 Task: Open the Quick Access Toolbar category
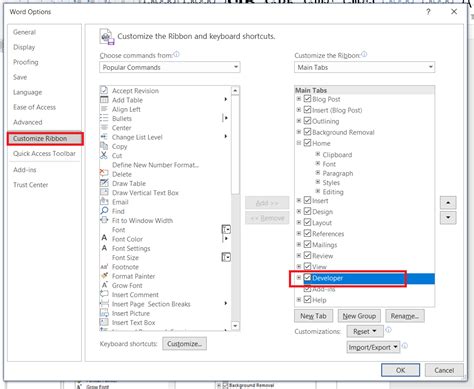(x=44, y=153)
